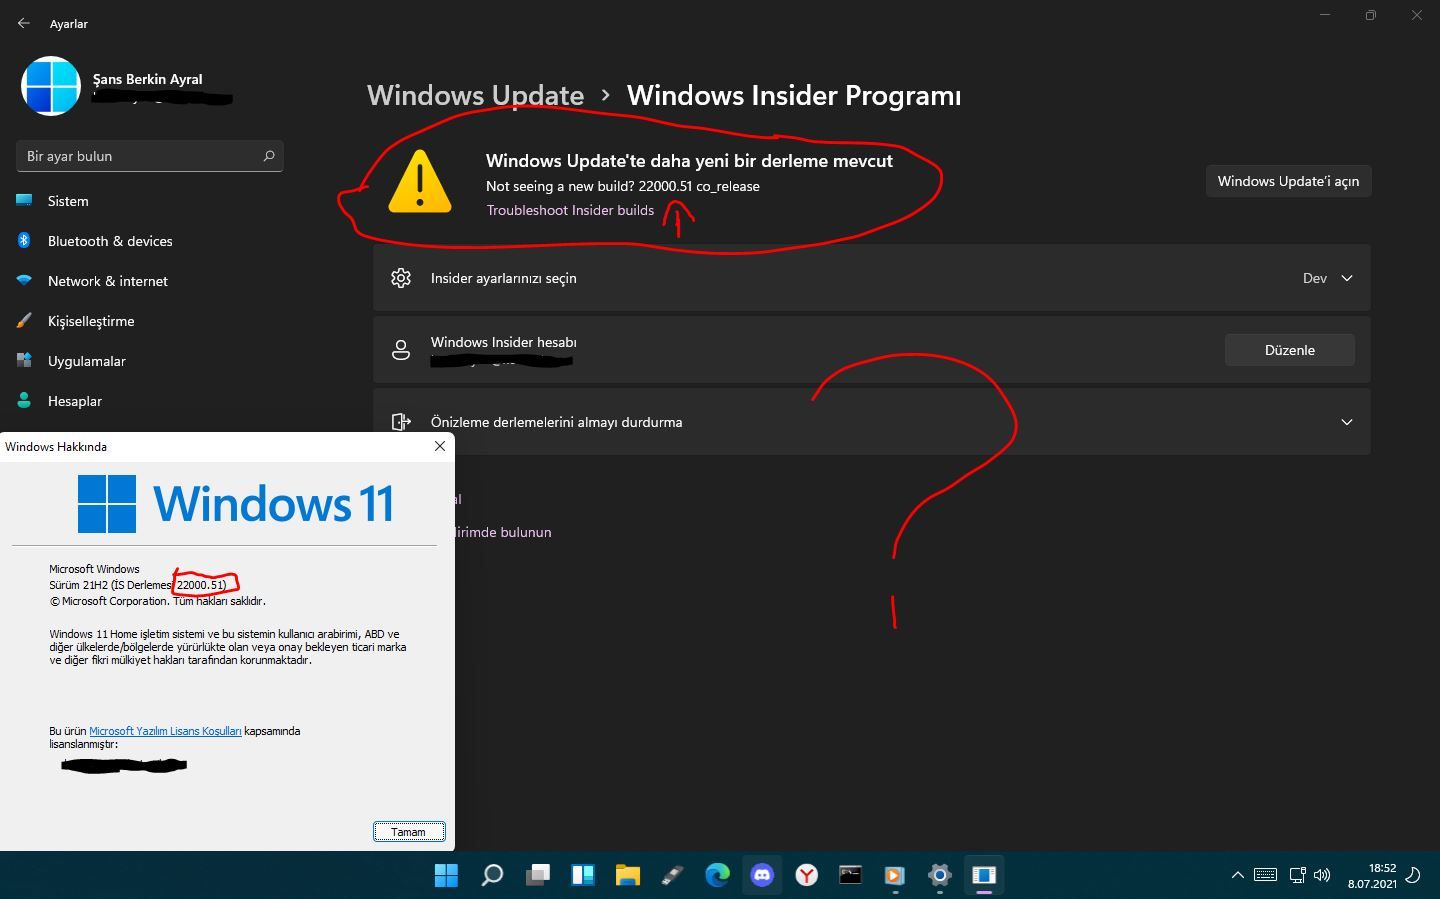Switch to the Settings gear taskbar icon
This screenshot has width=1440, height=899.
coord(939,875)
